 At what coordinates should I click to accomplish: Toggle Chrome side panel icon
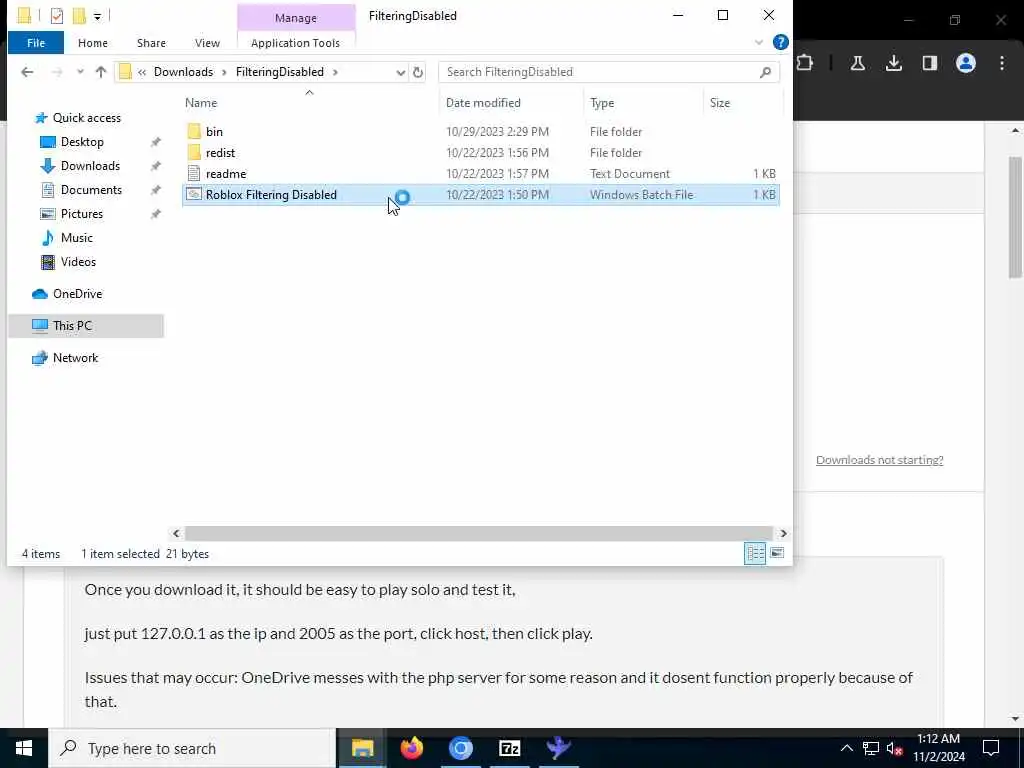tap(929, 63)
